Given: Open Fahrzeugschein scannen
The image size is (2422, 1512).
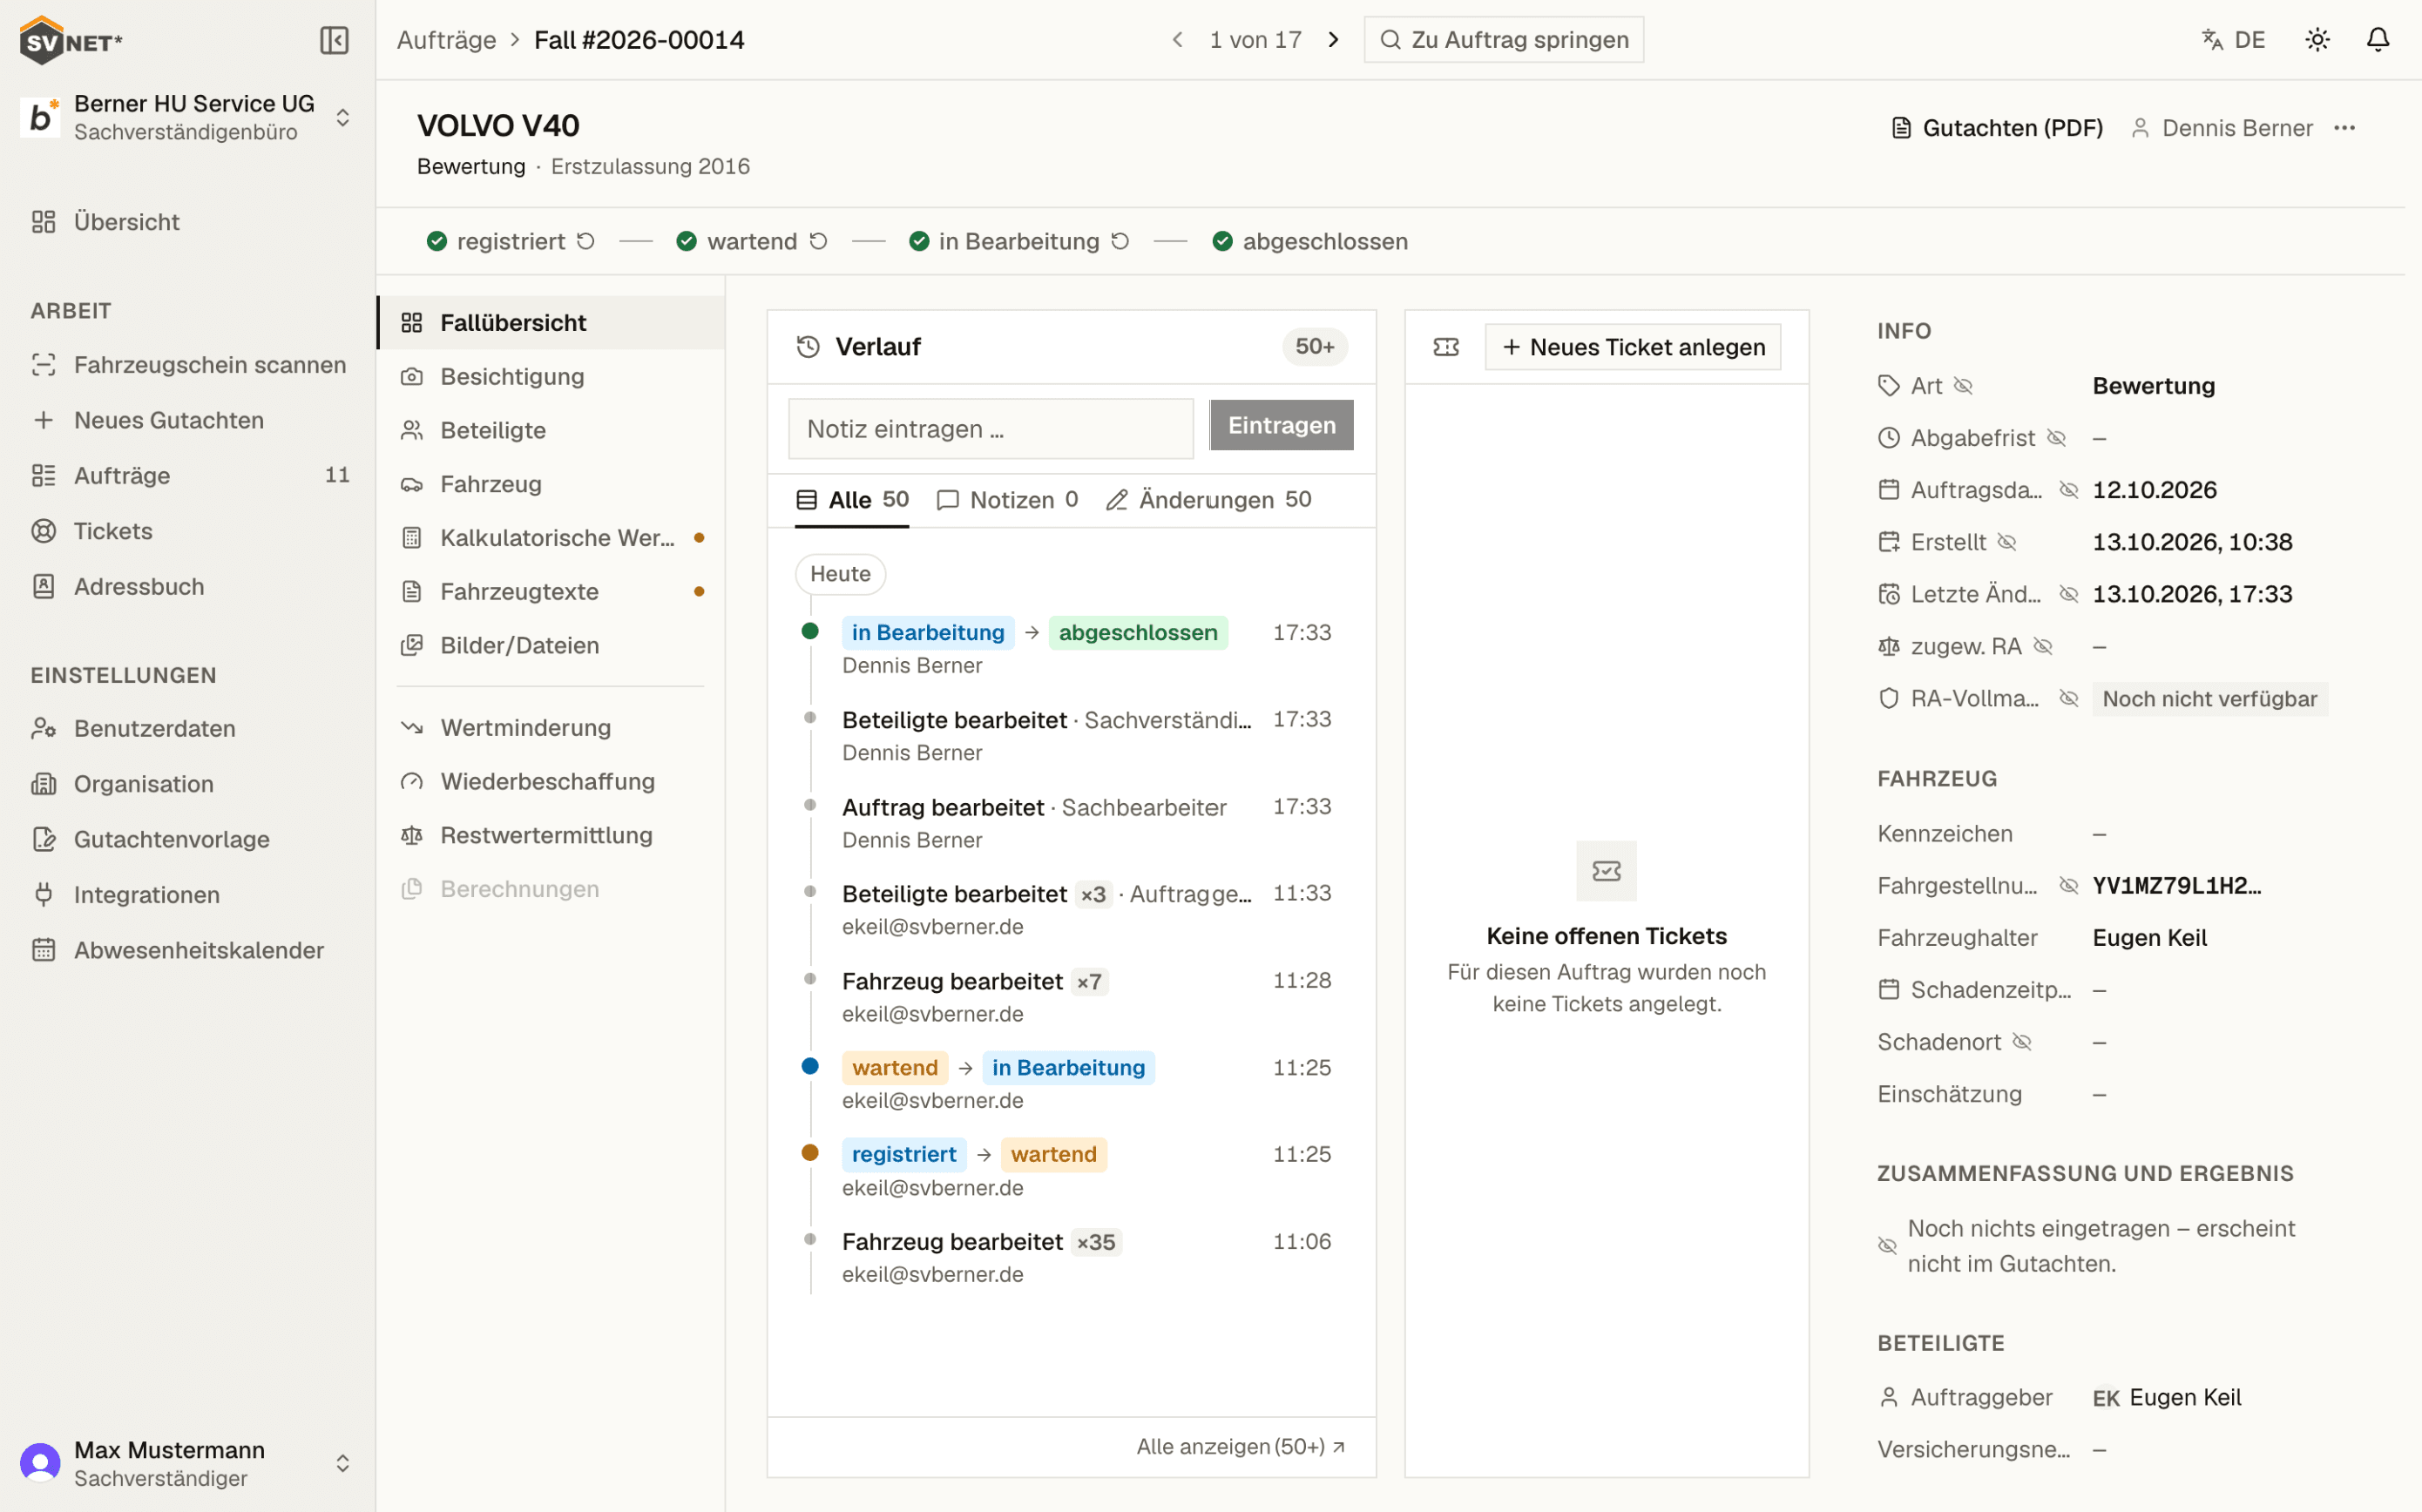Looking at the screenshot, I should [x=189, y=365].
